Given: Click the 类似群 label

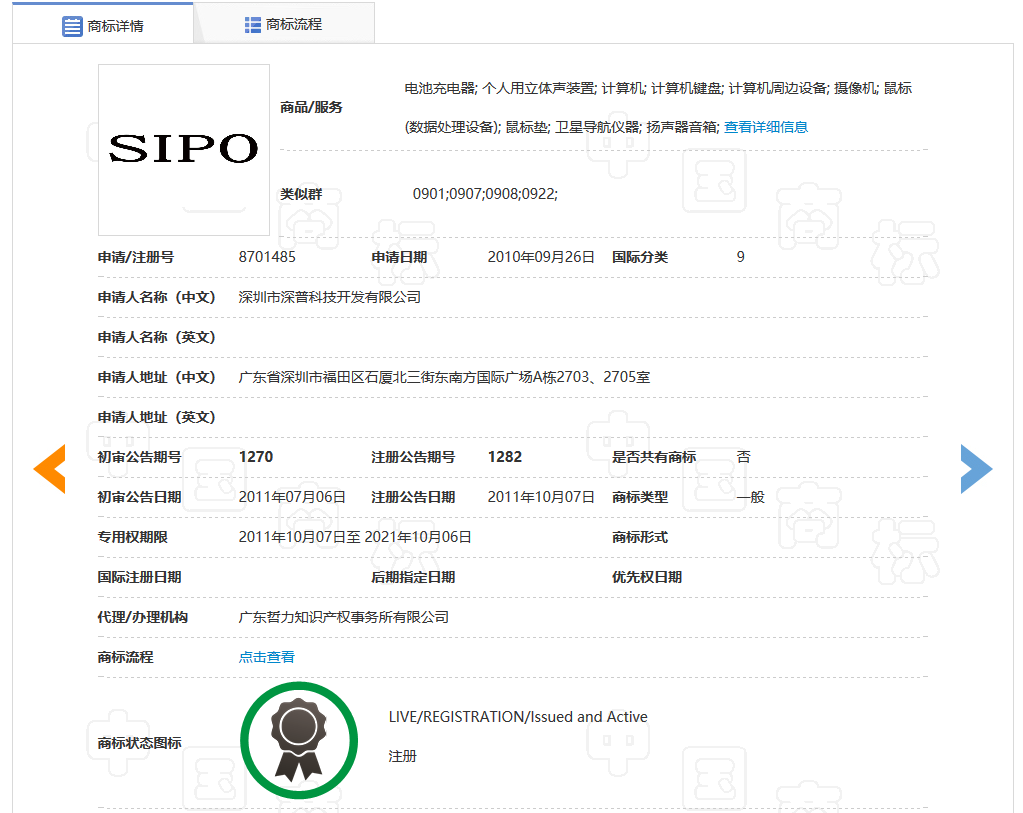Looking at the screenshot, I should 301,194.
